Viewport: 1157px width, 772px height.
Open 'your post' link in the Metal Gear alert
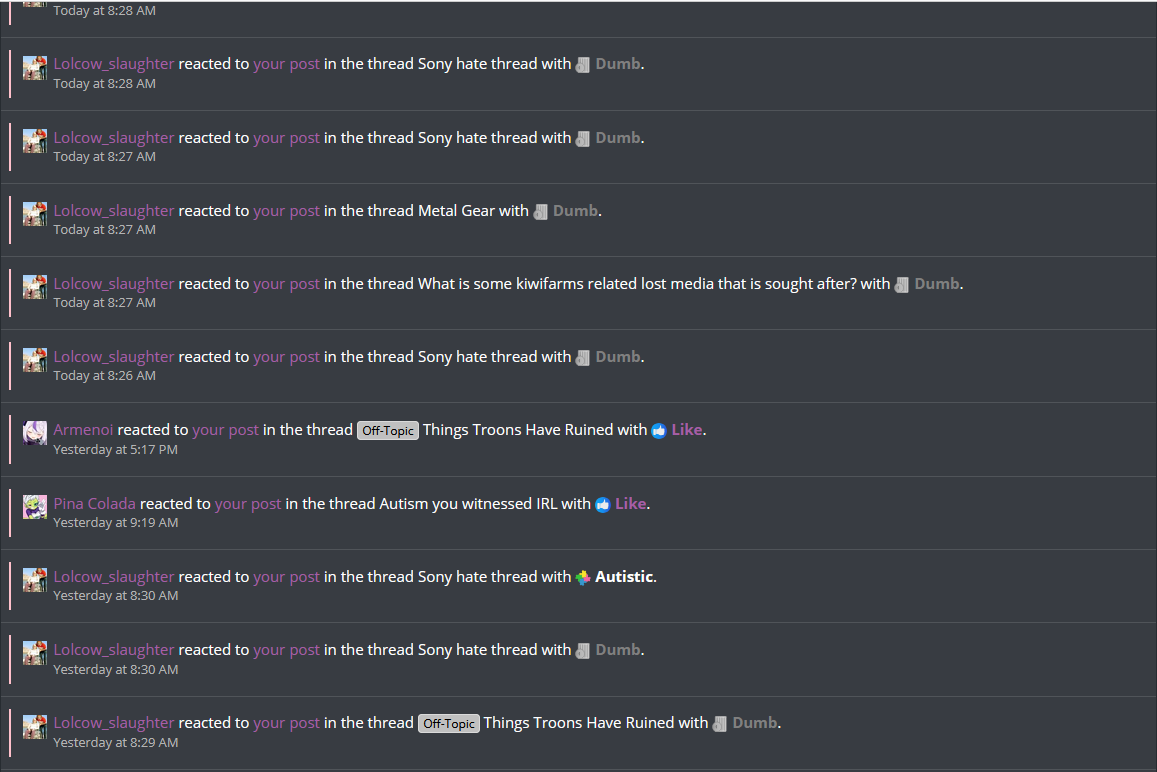[286, 211]
